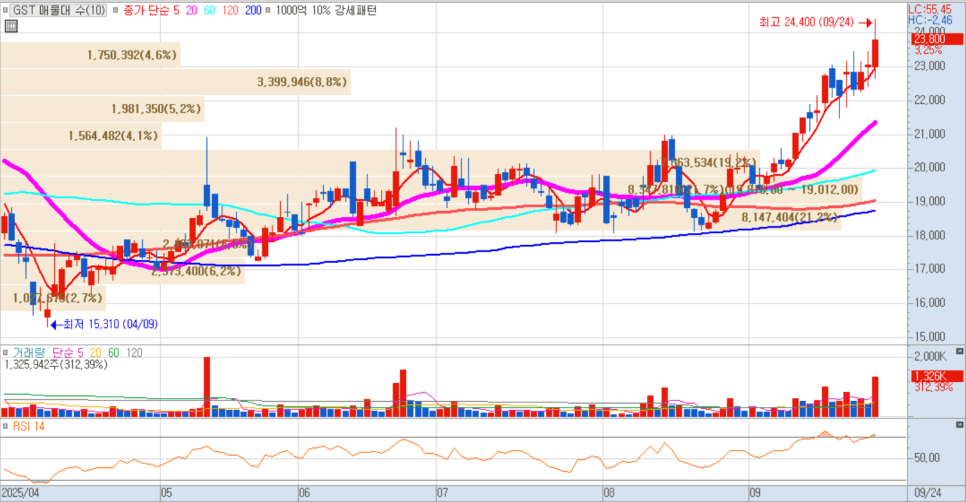The image size is (966, 502).
Task: Click the 21,000 price axis label
Action: coord(930,134)
